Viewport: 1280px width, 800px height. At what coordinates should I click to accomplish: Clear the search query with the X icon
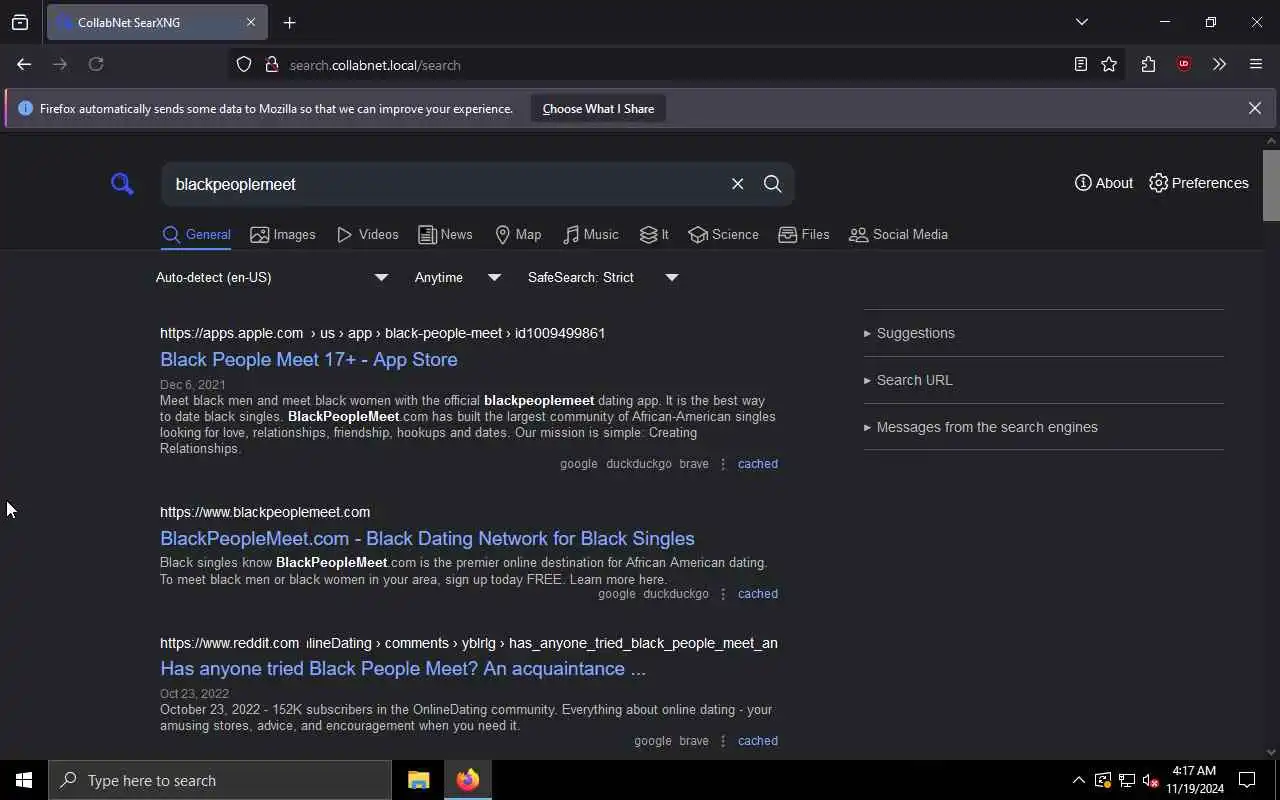tap(737, 184)
